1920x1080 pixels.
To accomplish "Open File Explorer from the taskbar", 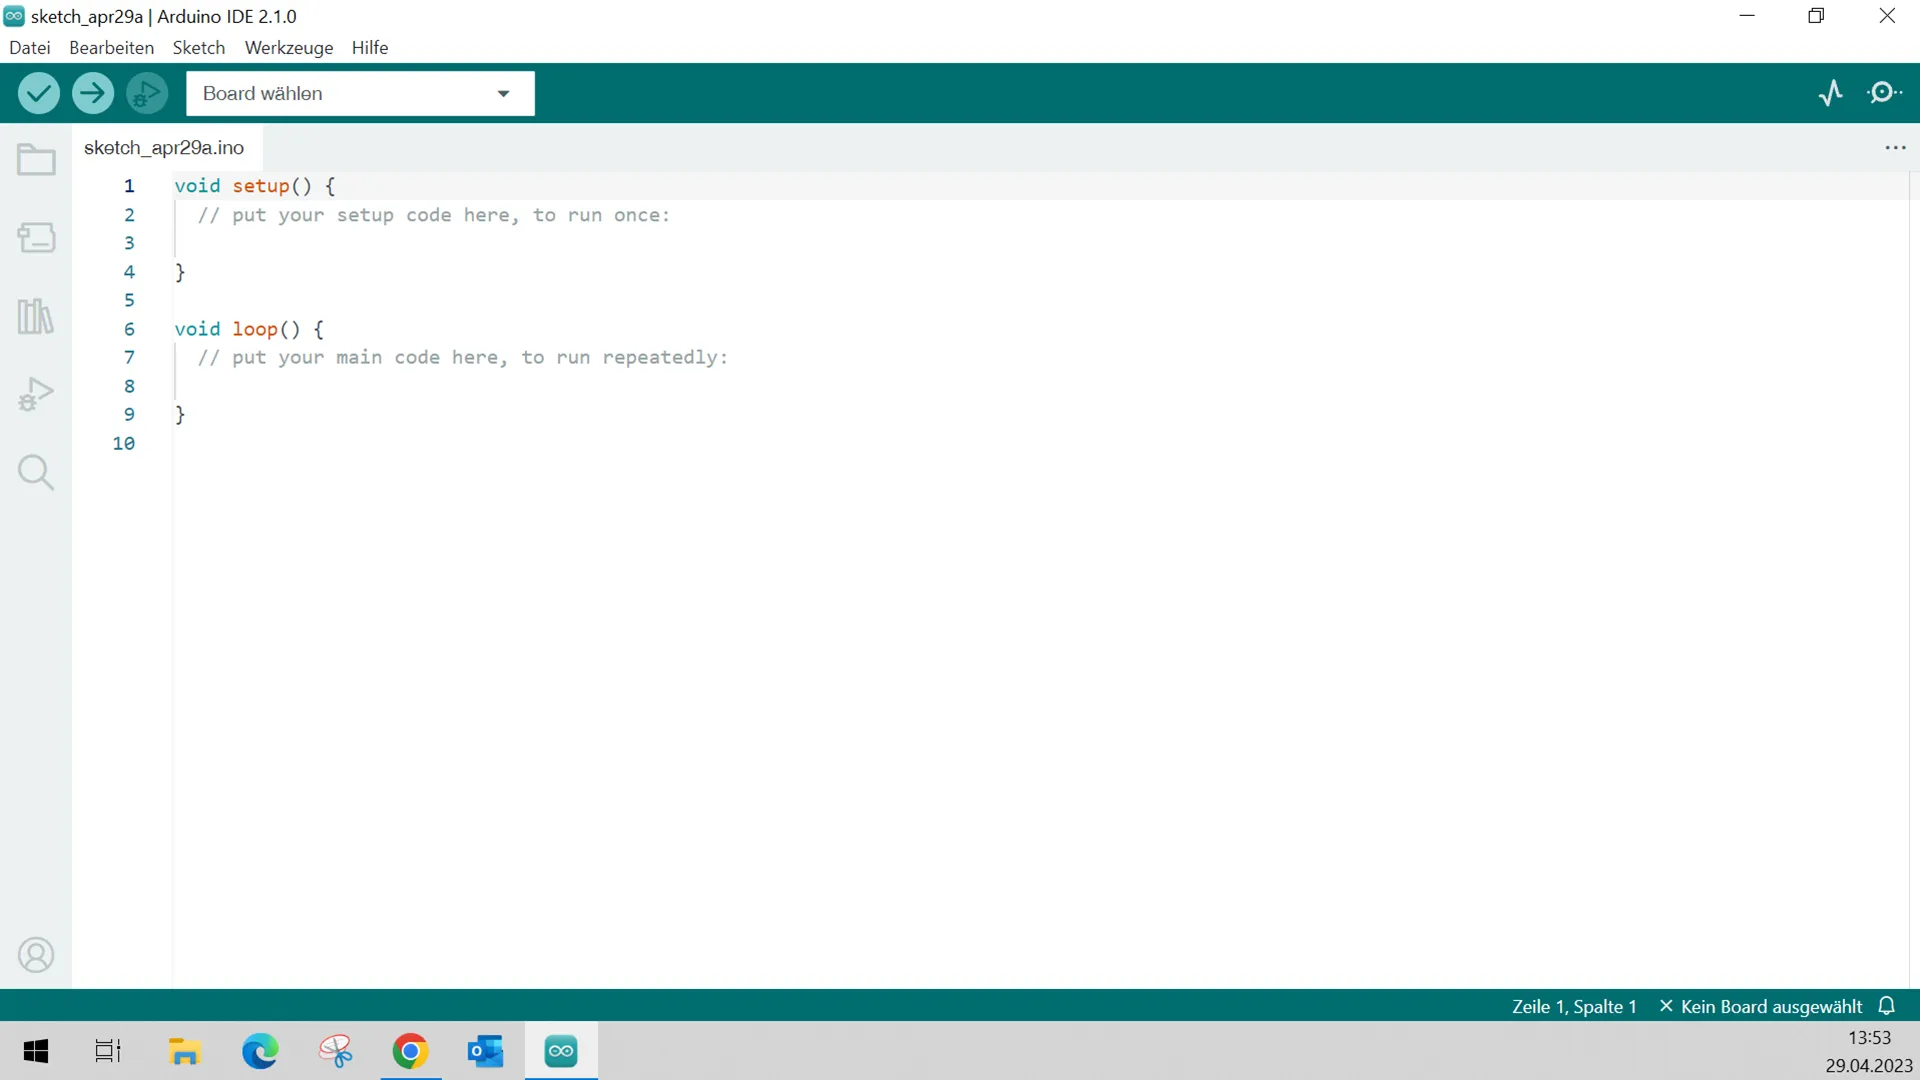I will click(185, 1051).
